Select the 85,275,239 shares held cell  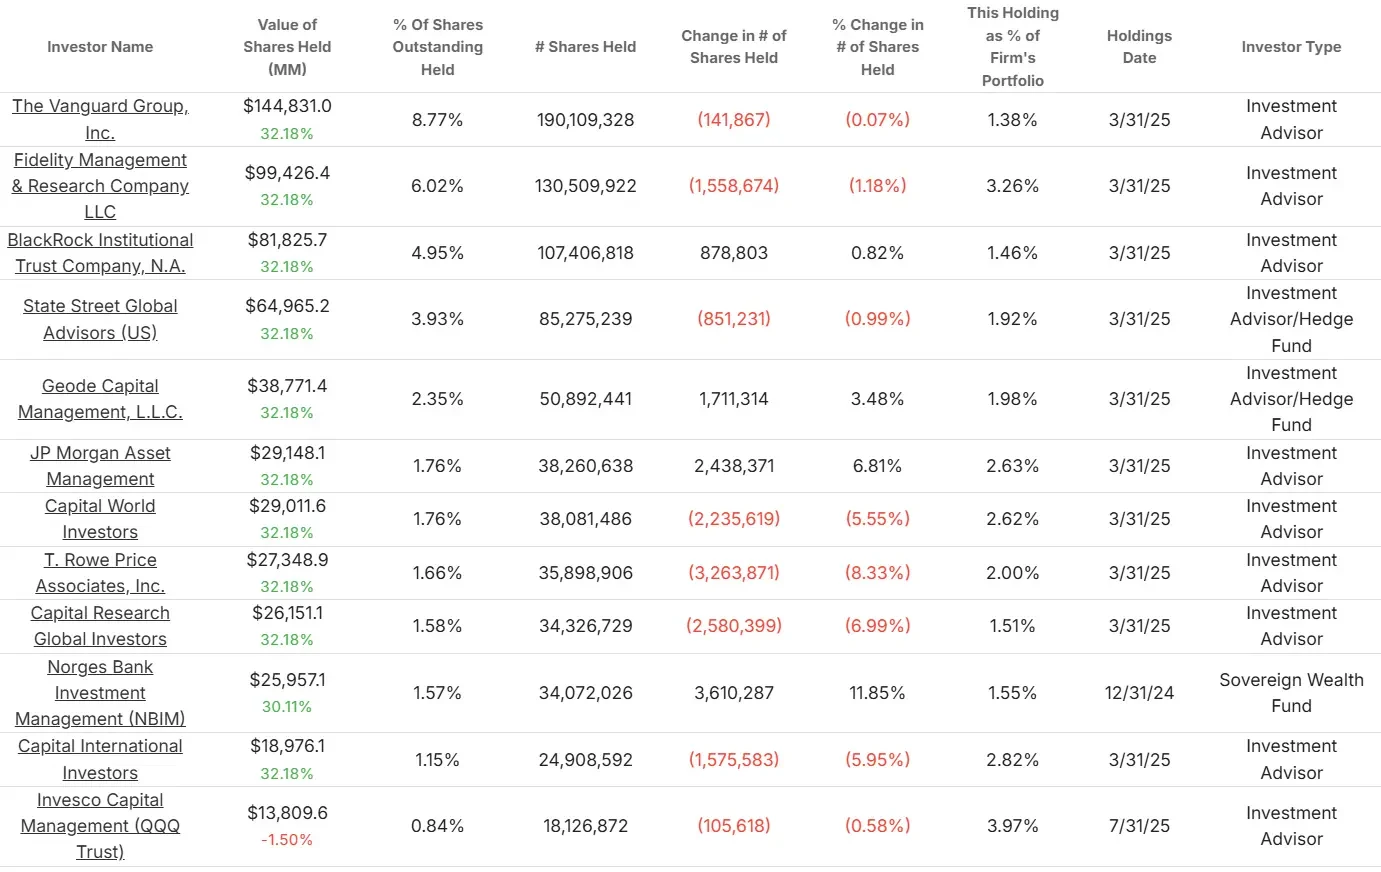[x=585, y=319]
